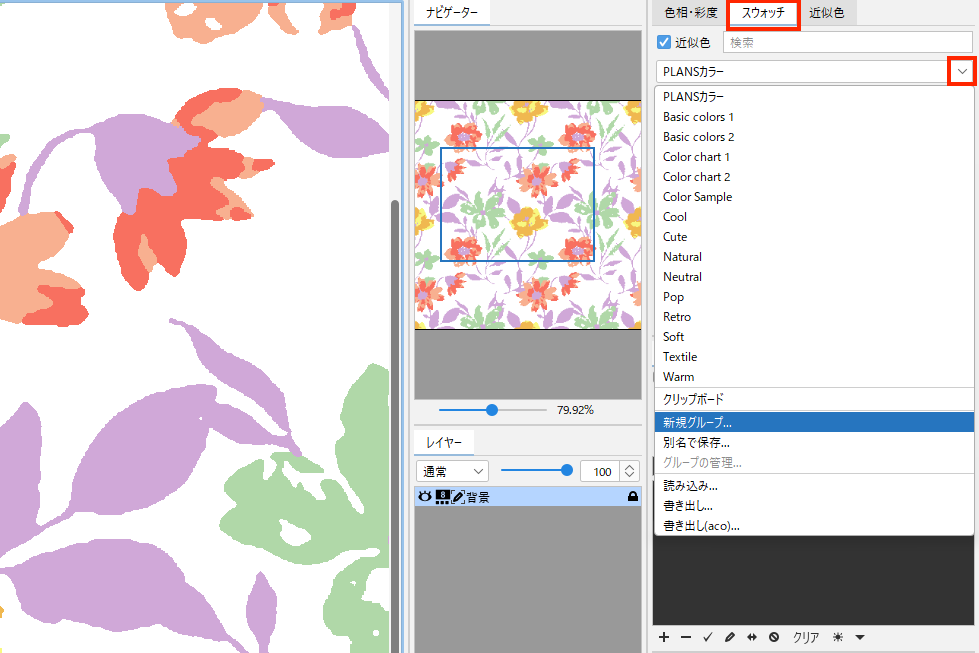Choose Color Sample swatch group
The image size is (979, 653).
pos(814,197)
